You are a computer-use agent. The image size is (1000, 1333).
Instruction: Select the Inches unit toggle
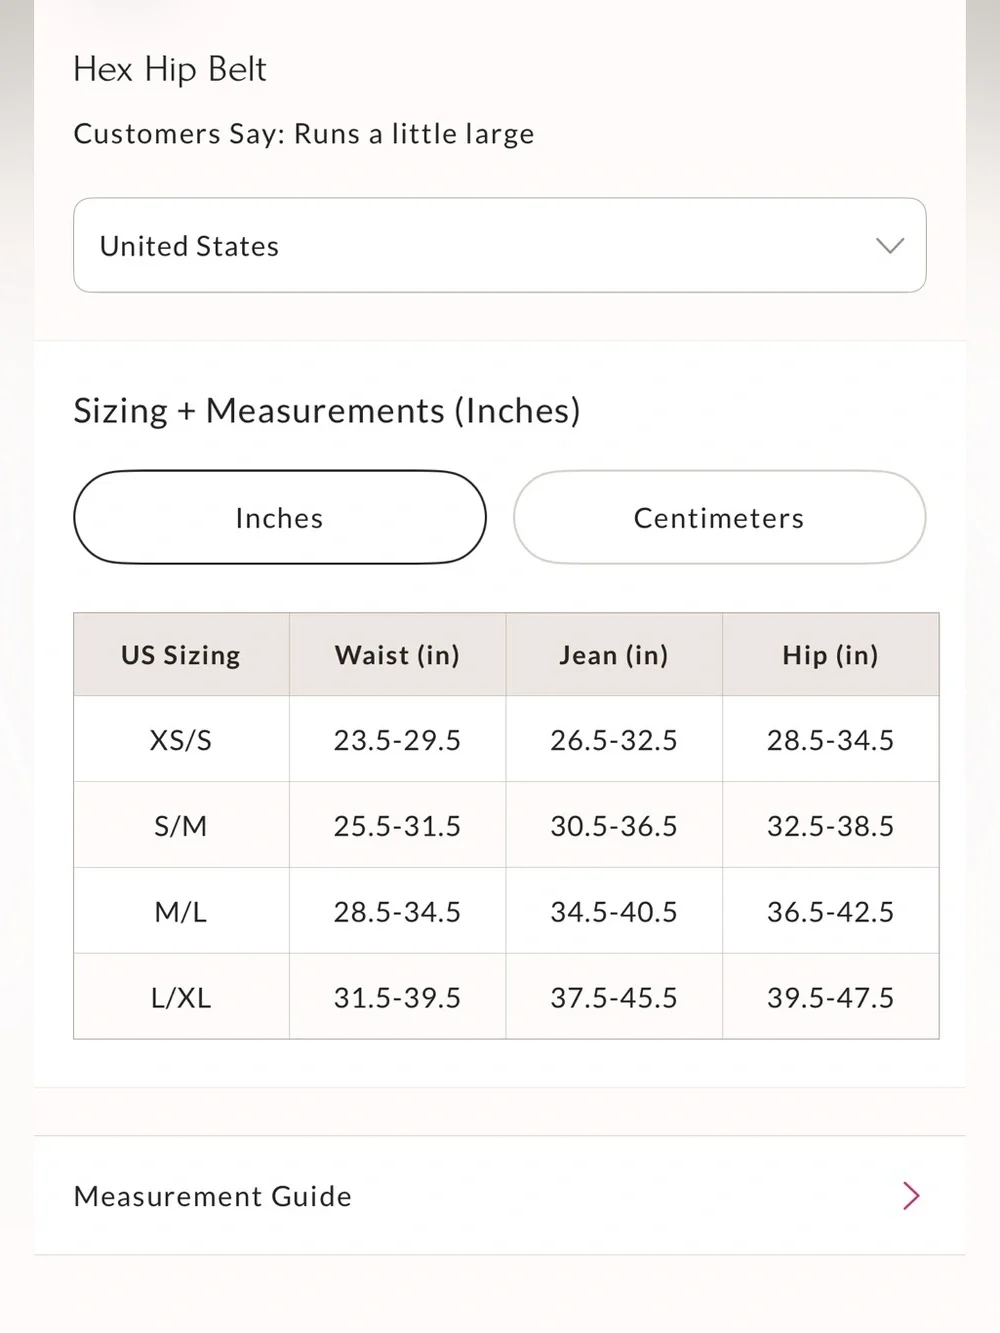pos(280,517)
